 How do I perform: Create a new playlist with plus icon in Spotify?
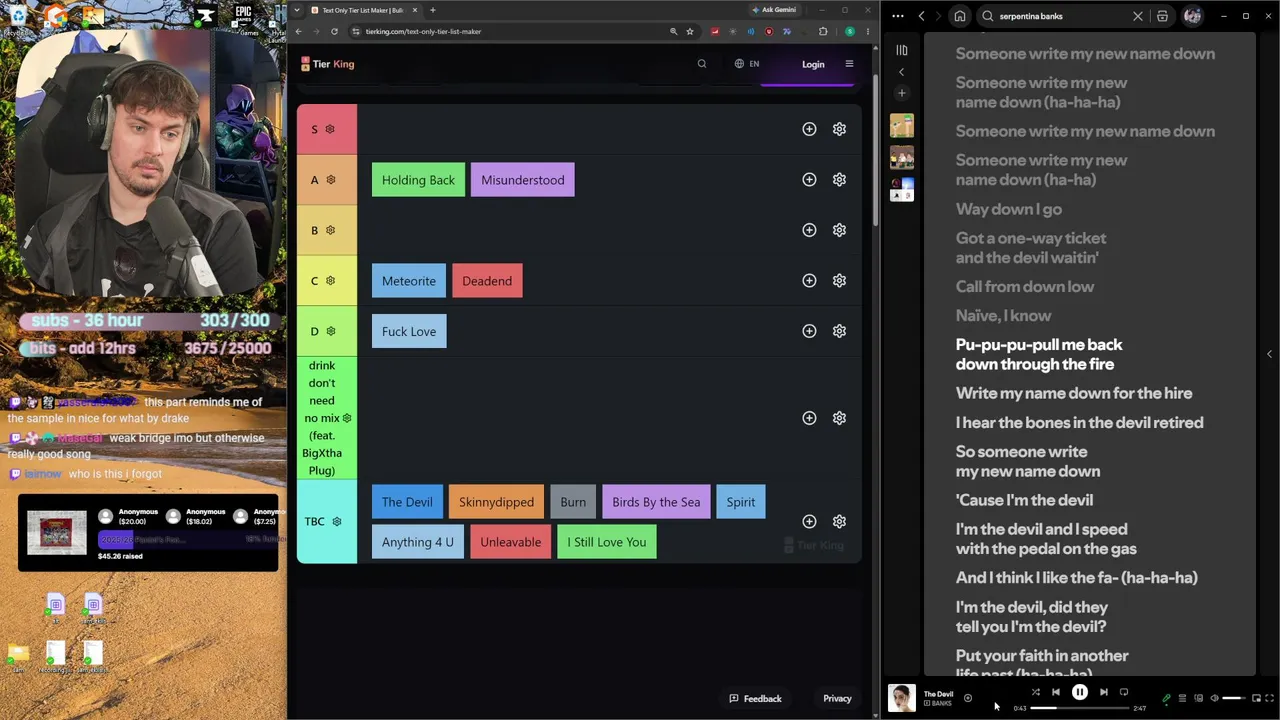[901, 93]
